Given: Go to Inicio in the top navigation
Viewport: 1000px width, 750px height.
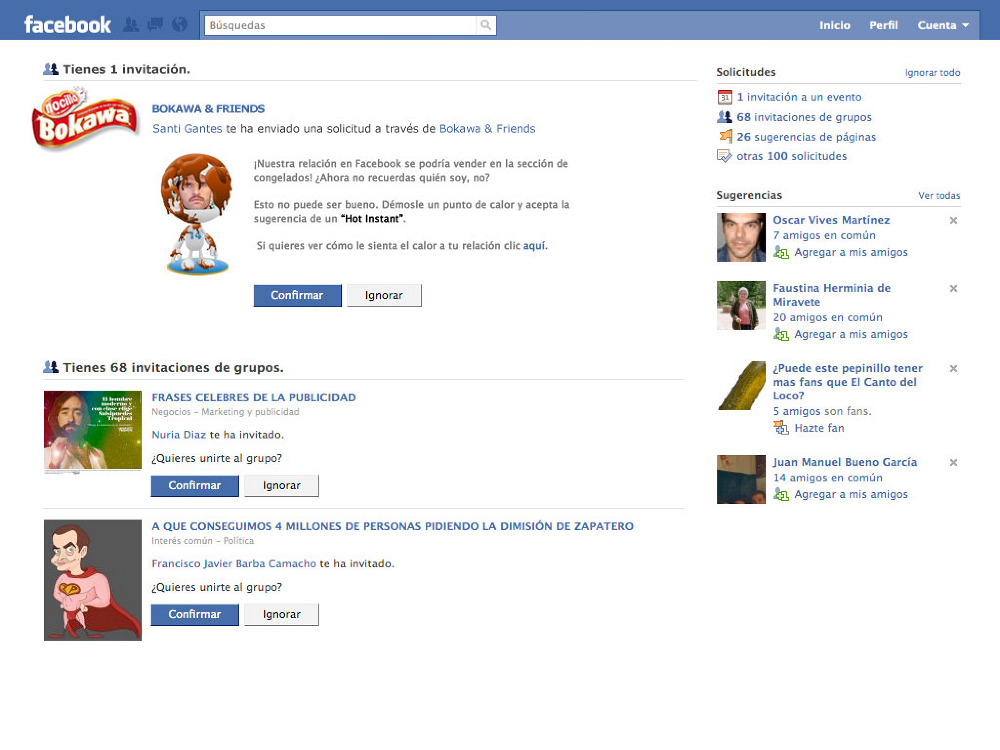Looking at the screenshot, I should [835, 25].
